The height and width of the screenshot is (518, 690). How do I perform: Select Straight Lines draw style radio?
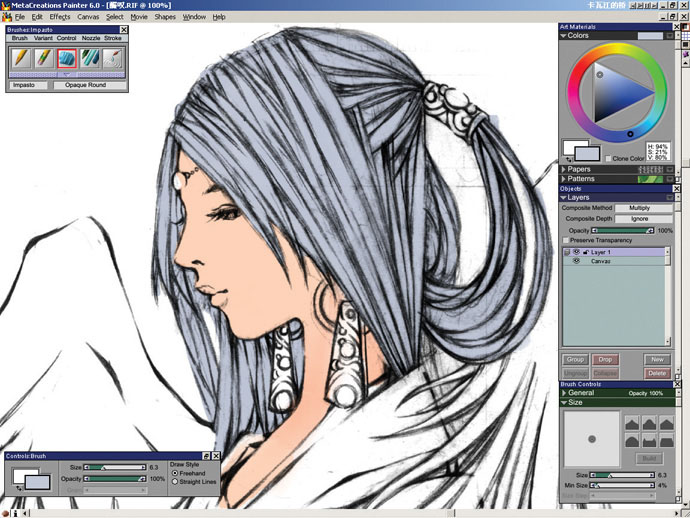(175, 482)
